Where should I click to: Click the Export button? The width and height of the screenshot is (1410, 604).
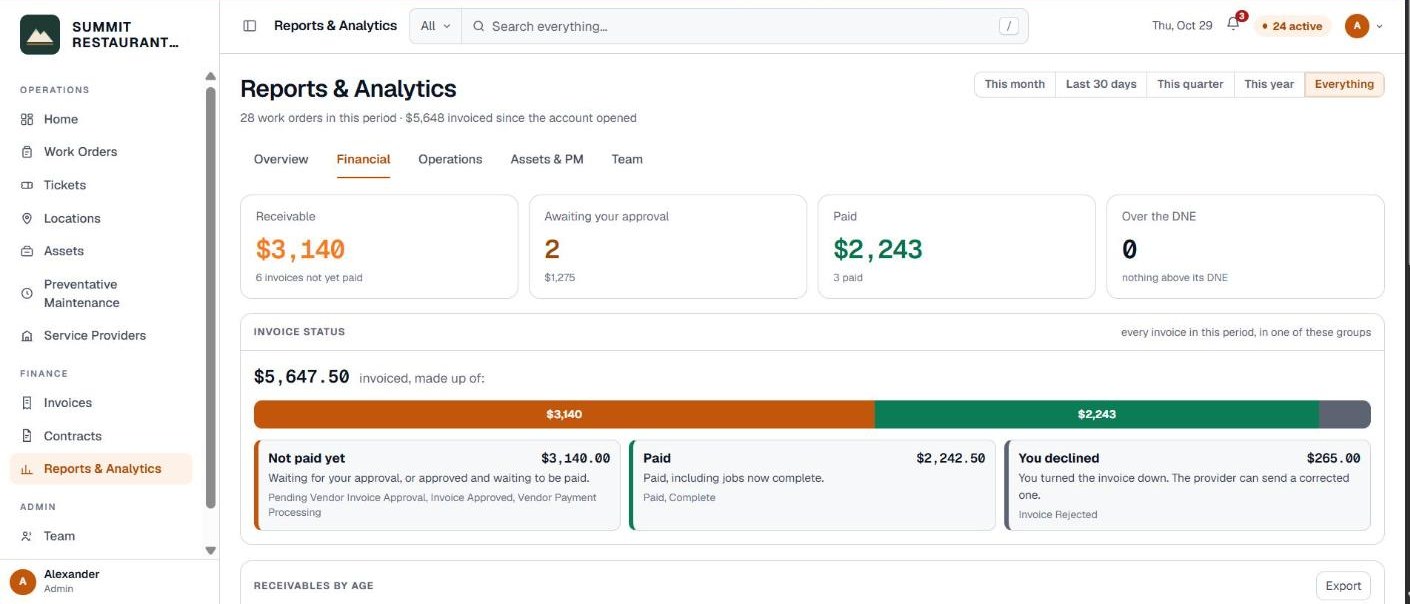(x=1343, y=586)
